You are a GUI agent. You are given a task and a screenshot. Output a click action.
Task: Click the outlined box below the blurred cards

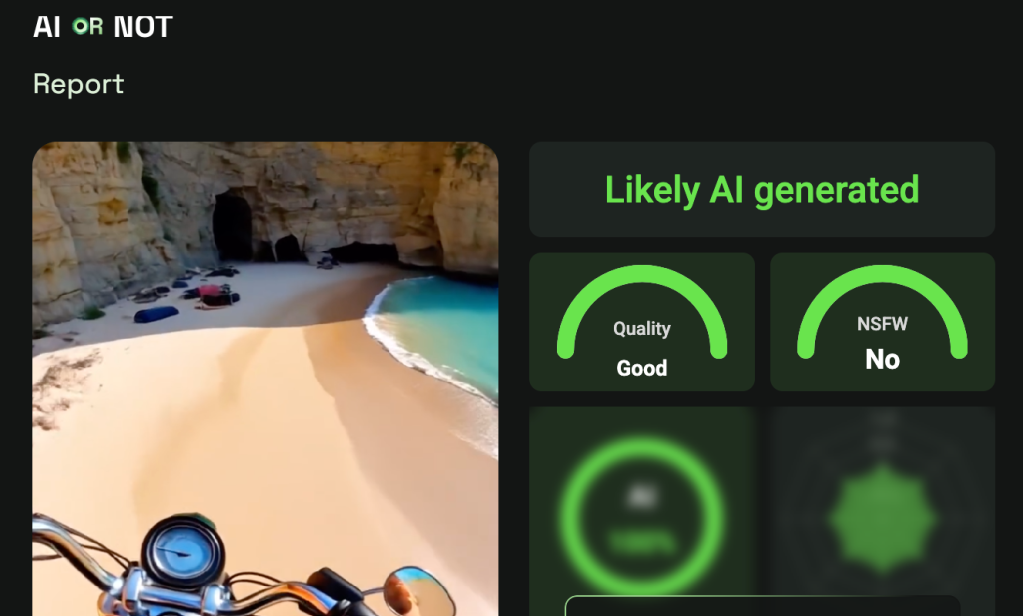click(762, 606)
